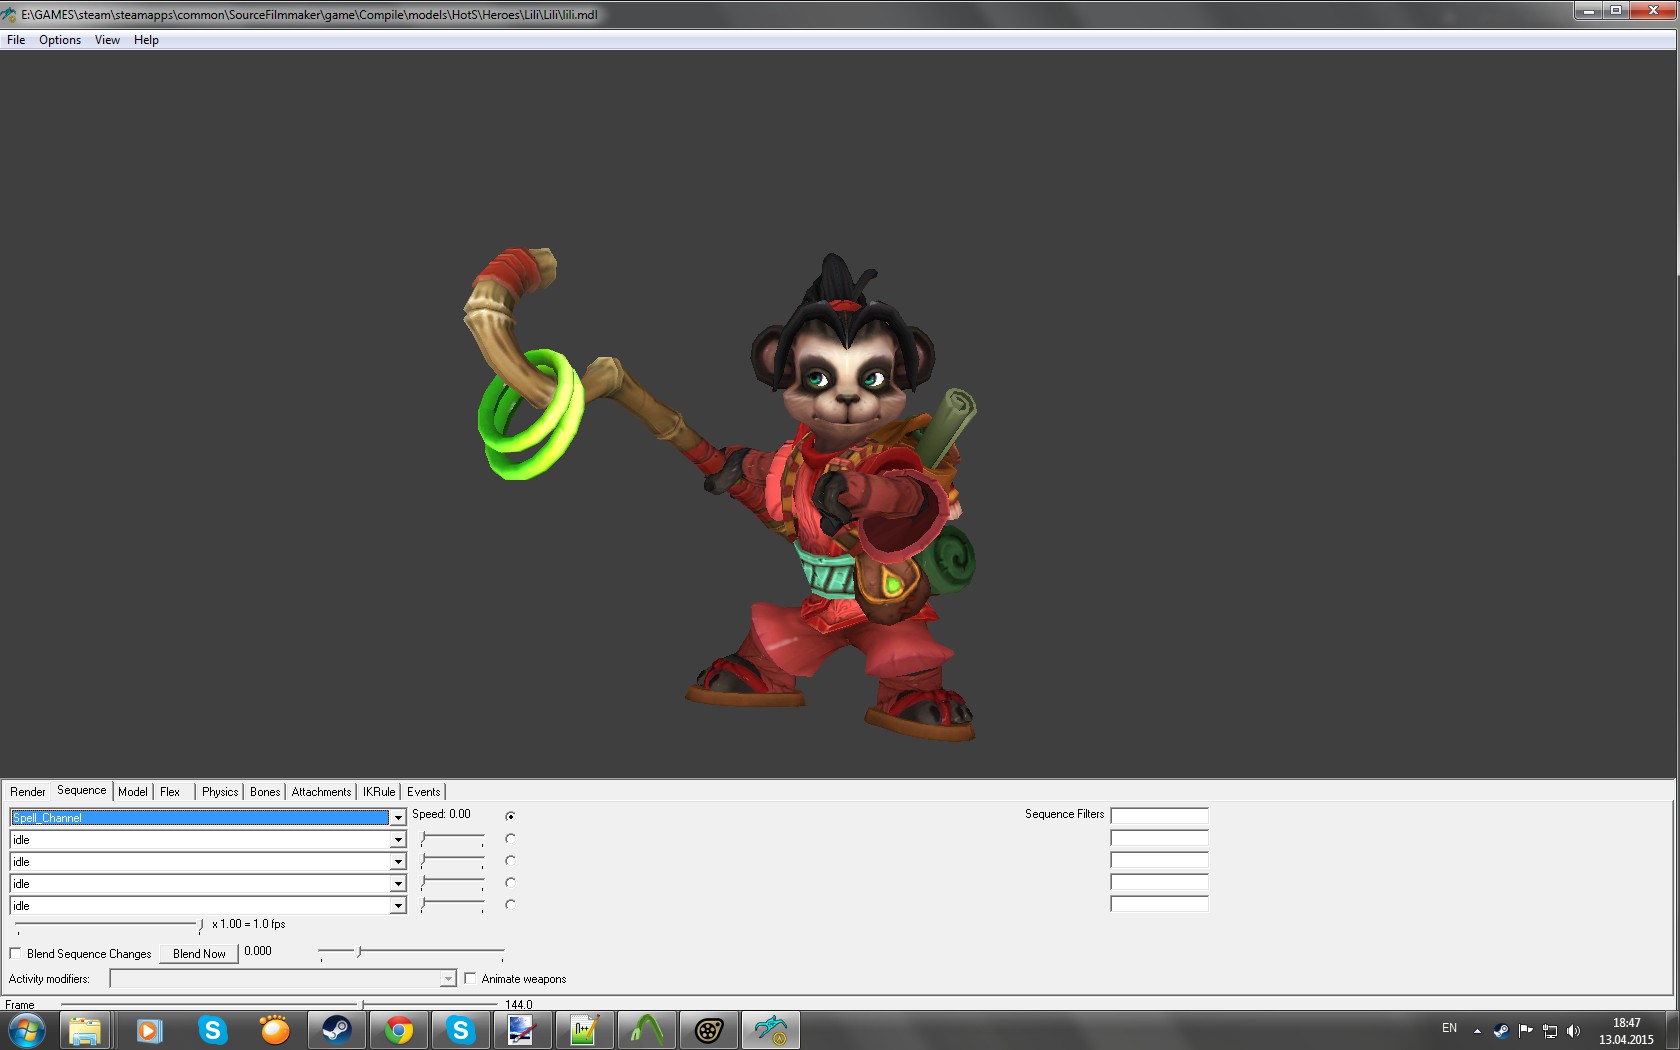Click the model viewer title bar icon

9,15
